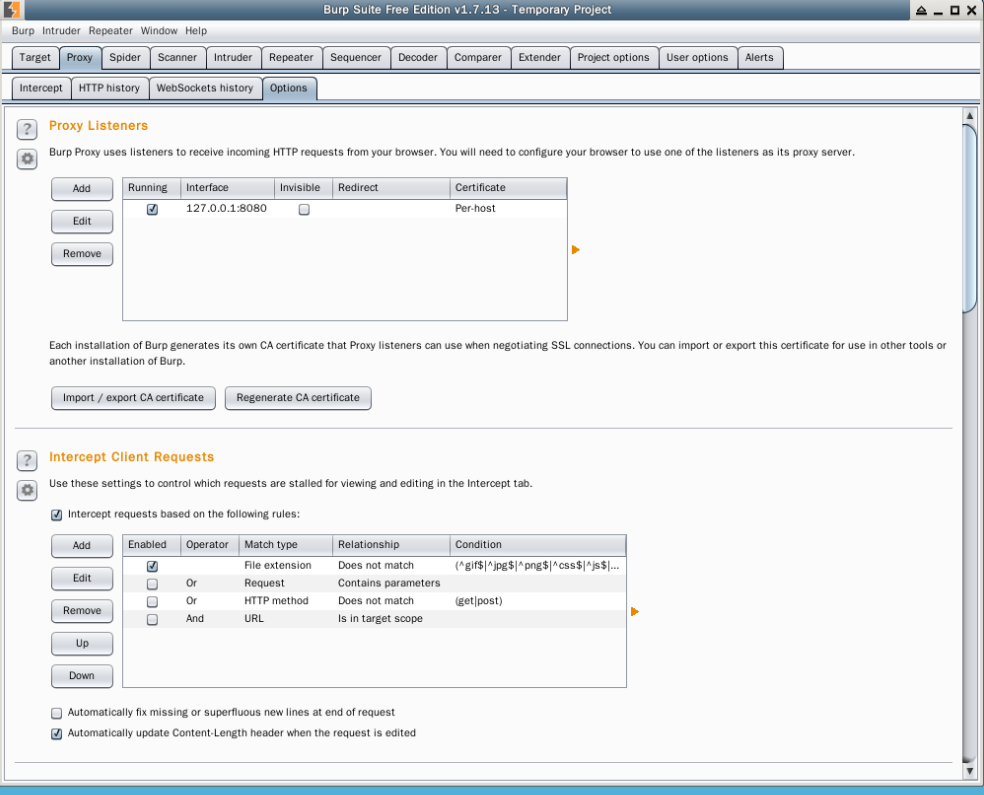The image size is (984, 795).
Task: Remove the selected proxy listener
Action: [82, 254]
